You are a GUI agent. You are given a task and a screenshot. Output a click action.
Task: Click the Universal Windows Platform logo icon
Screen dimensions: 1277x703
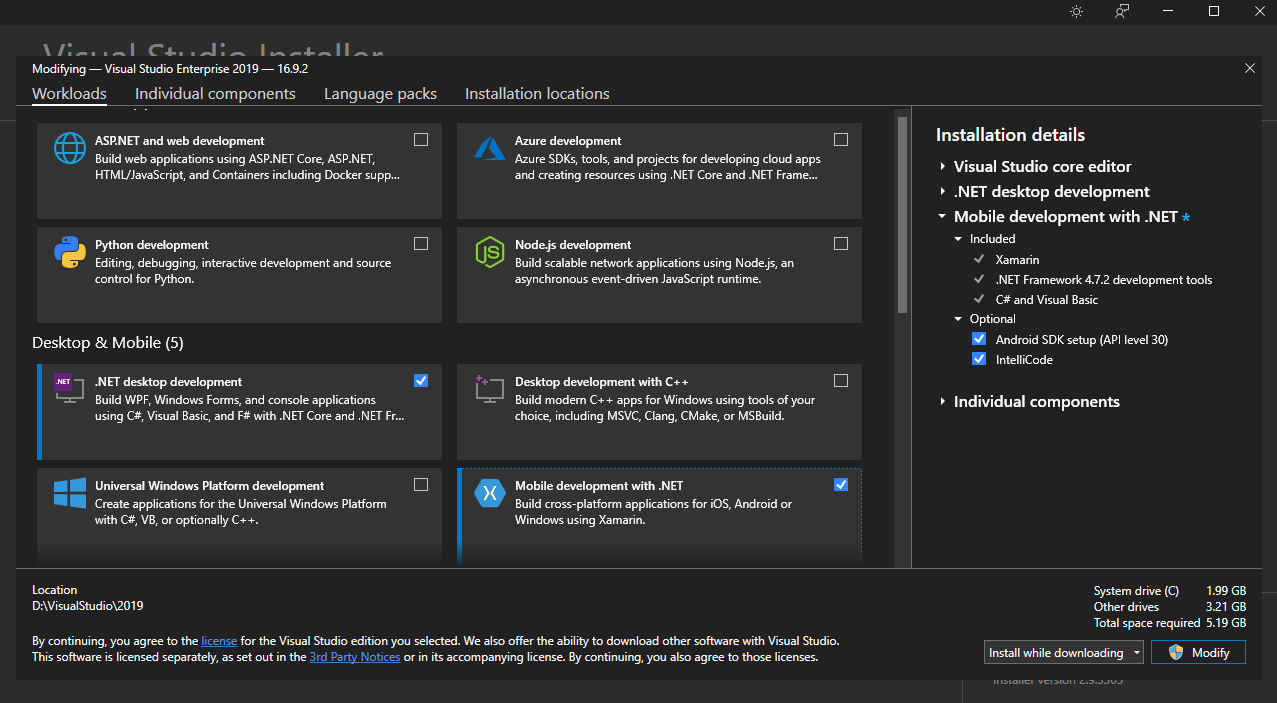70,493
